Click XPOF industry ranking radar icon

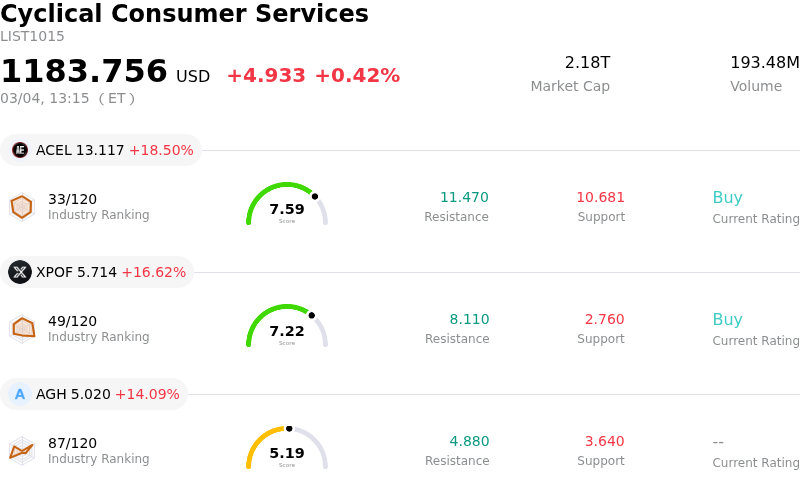[22, 328]
